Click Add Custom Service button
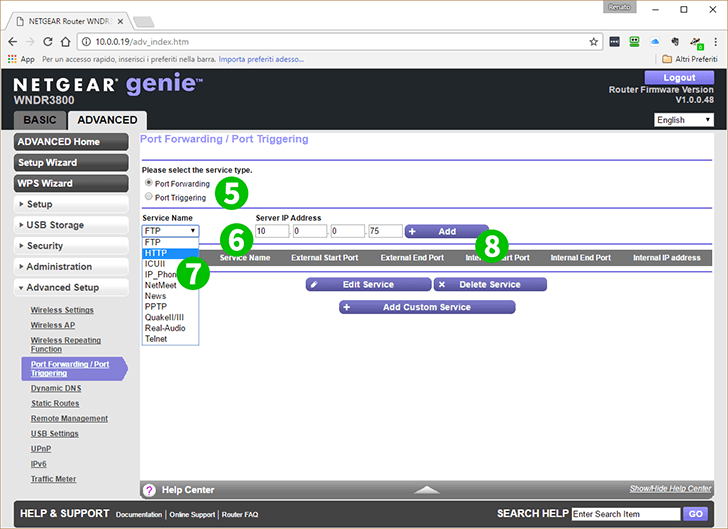Viewport: 728px width, 529px height. (427, 307)
